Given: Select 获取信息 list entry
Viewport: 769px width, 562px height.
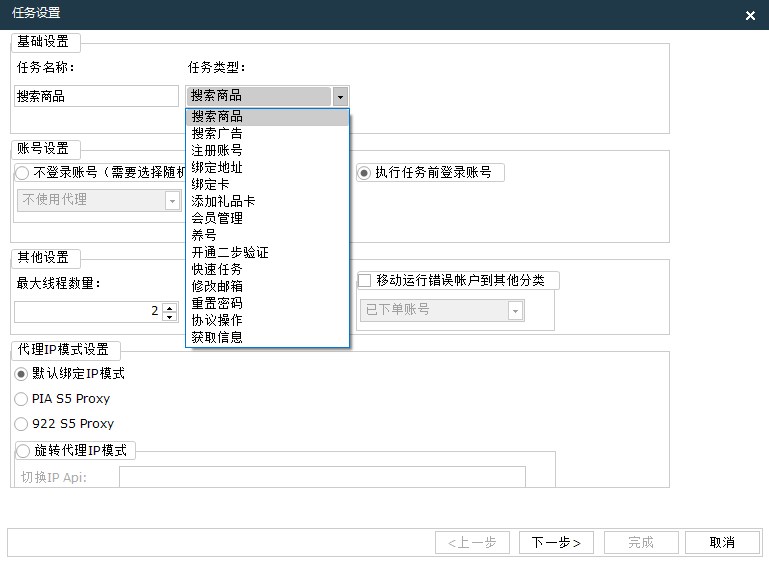Looking at the screenshot, I should (267, 337).
